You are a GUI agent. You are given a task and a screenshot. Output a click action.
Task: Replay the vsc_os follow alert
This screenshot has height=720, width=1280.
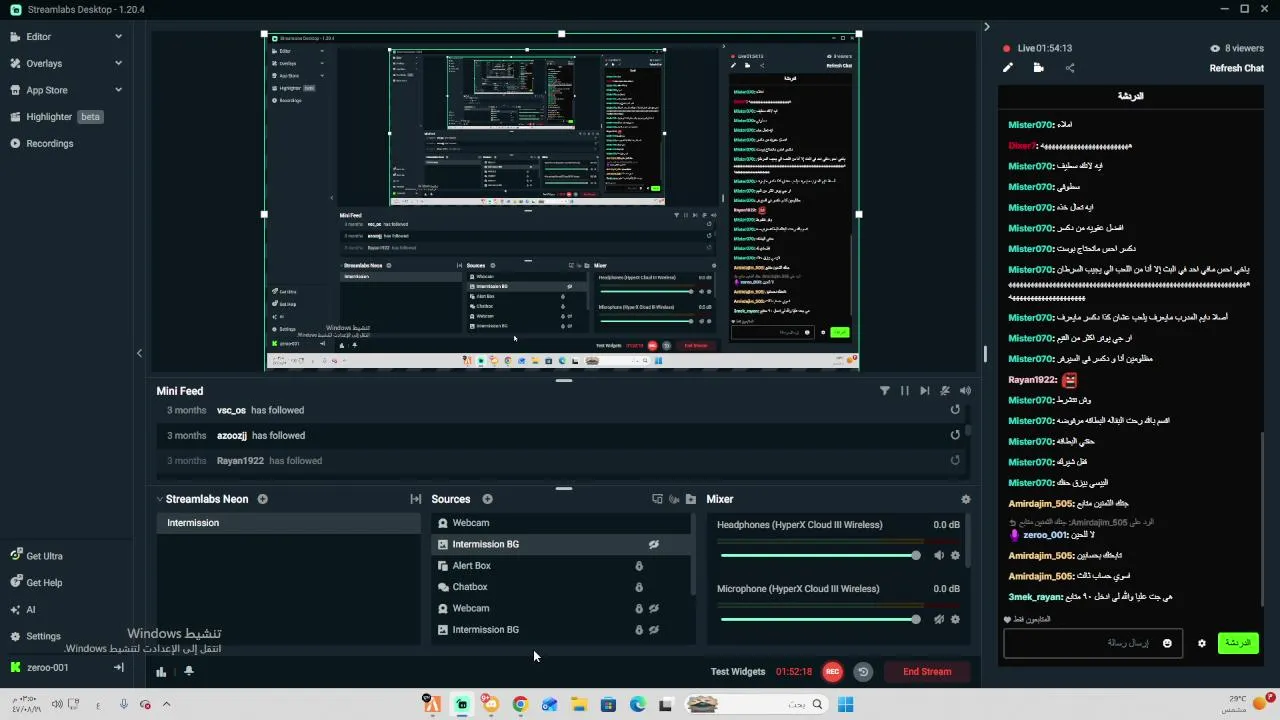click(x=955, y=410)
